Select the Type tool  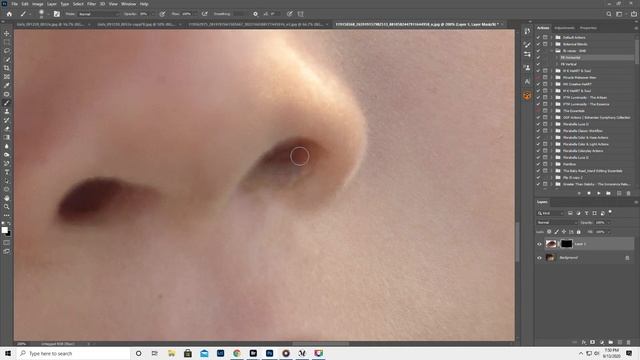pos(7,172)
